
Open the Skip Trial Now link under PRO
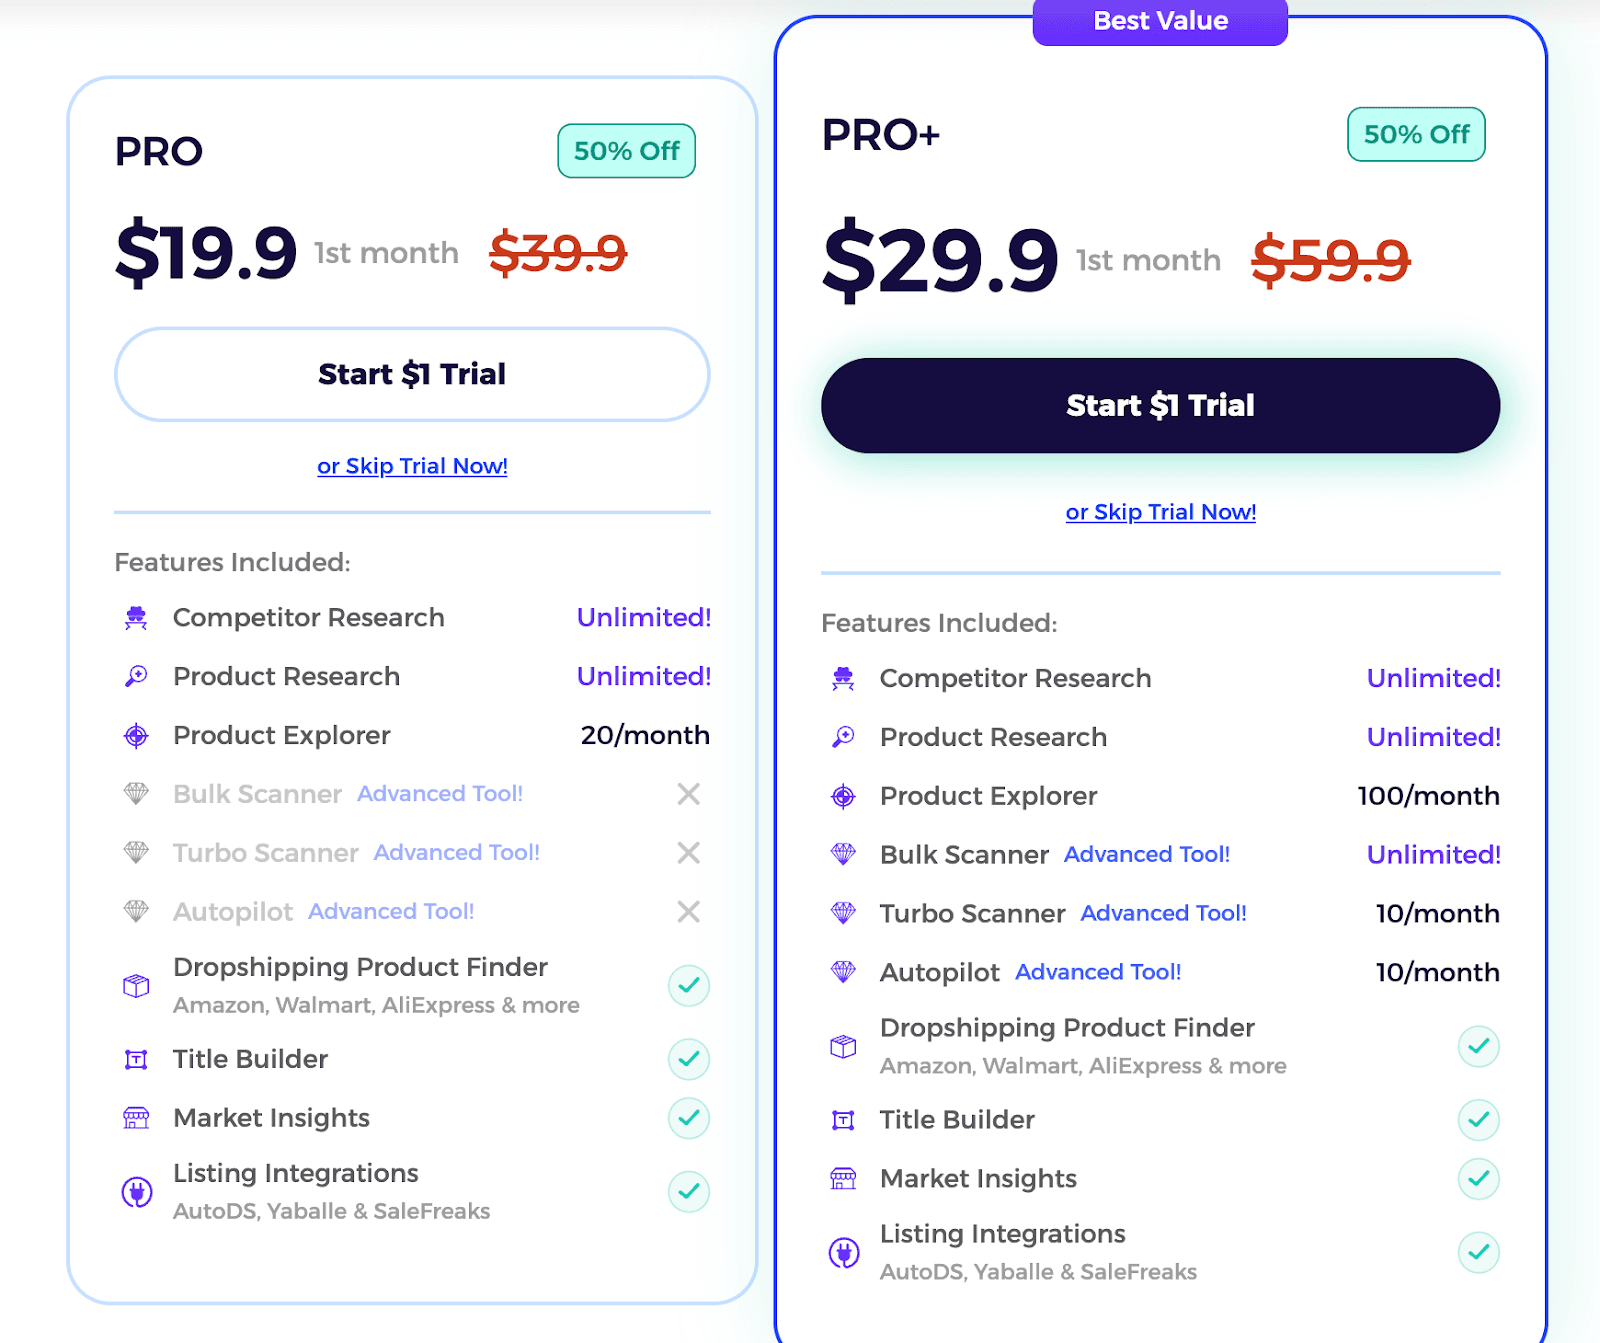point(412,465)
